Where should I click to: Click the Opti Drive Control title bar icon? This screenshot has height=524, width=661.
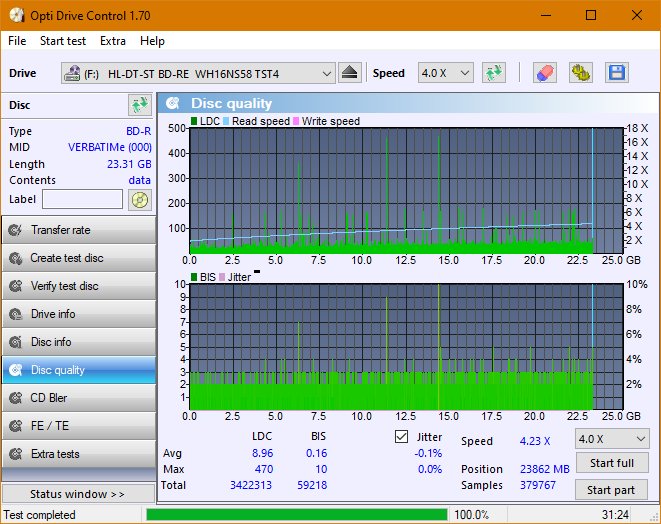[16, 16]
